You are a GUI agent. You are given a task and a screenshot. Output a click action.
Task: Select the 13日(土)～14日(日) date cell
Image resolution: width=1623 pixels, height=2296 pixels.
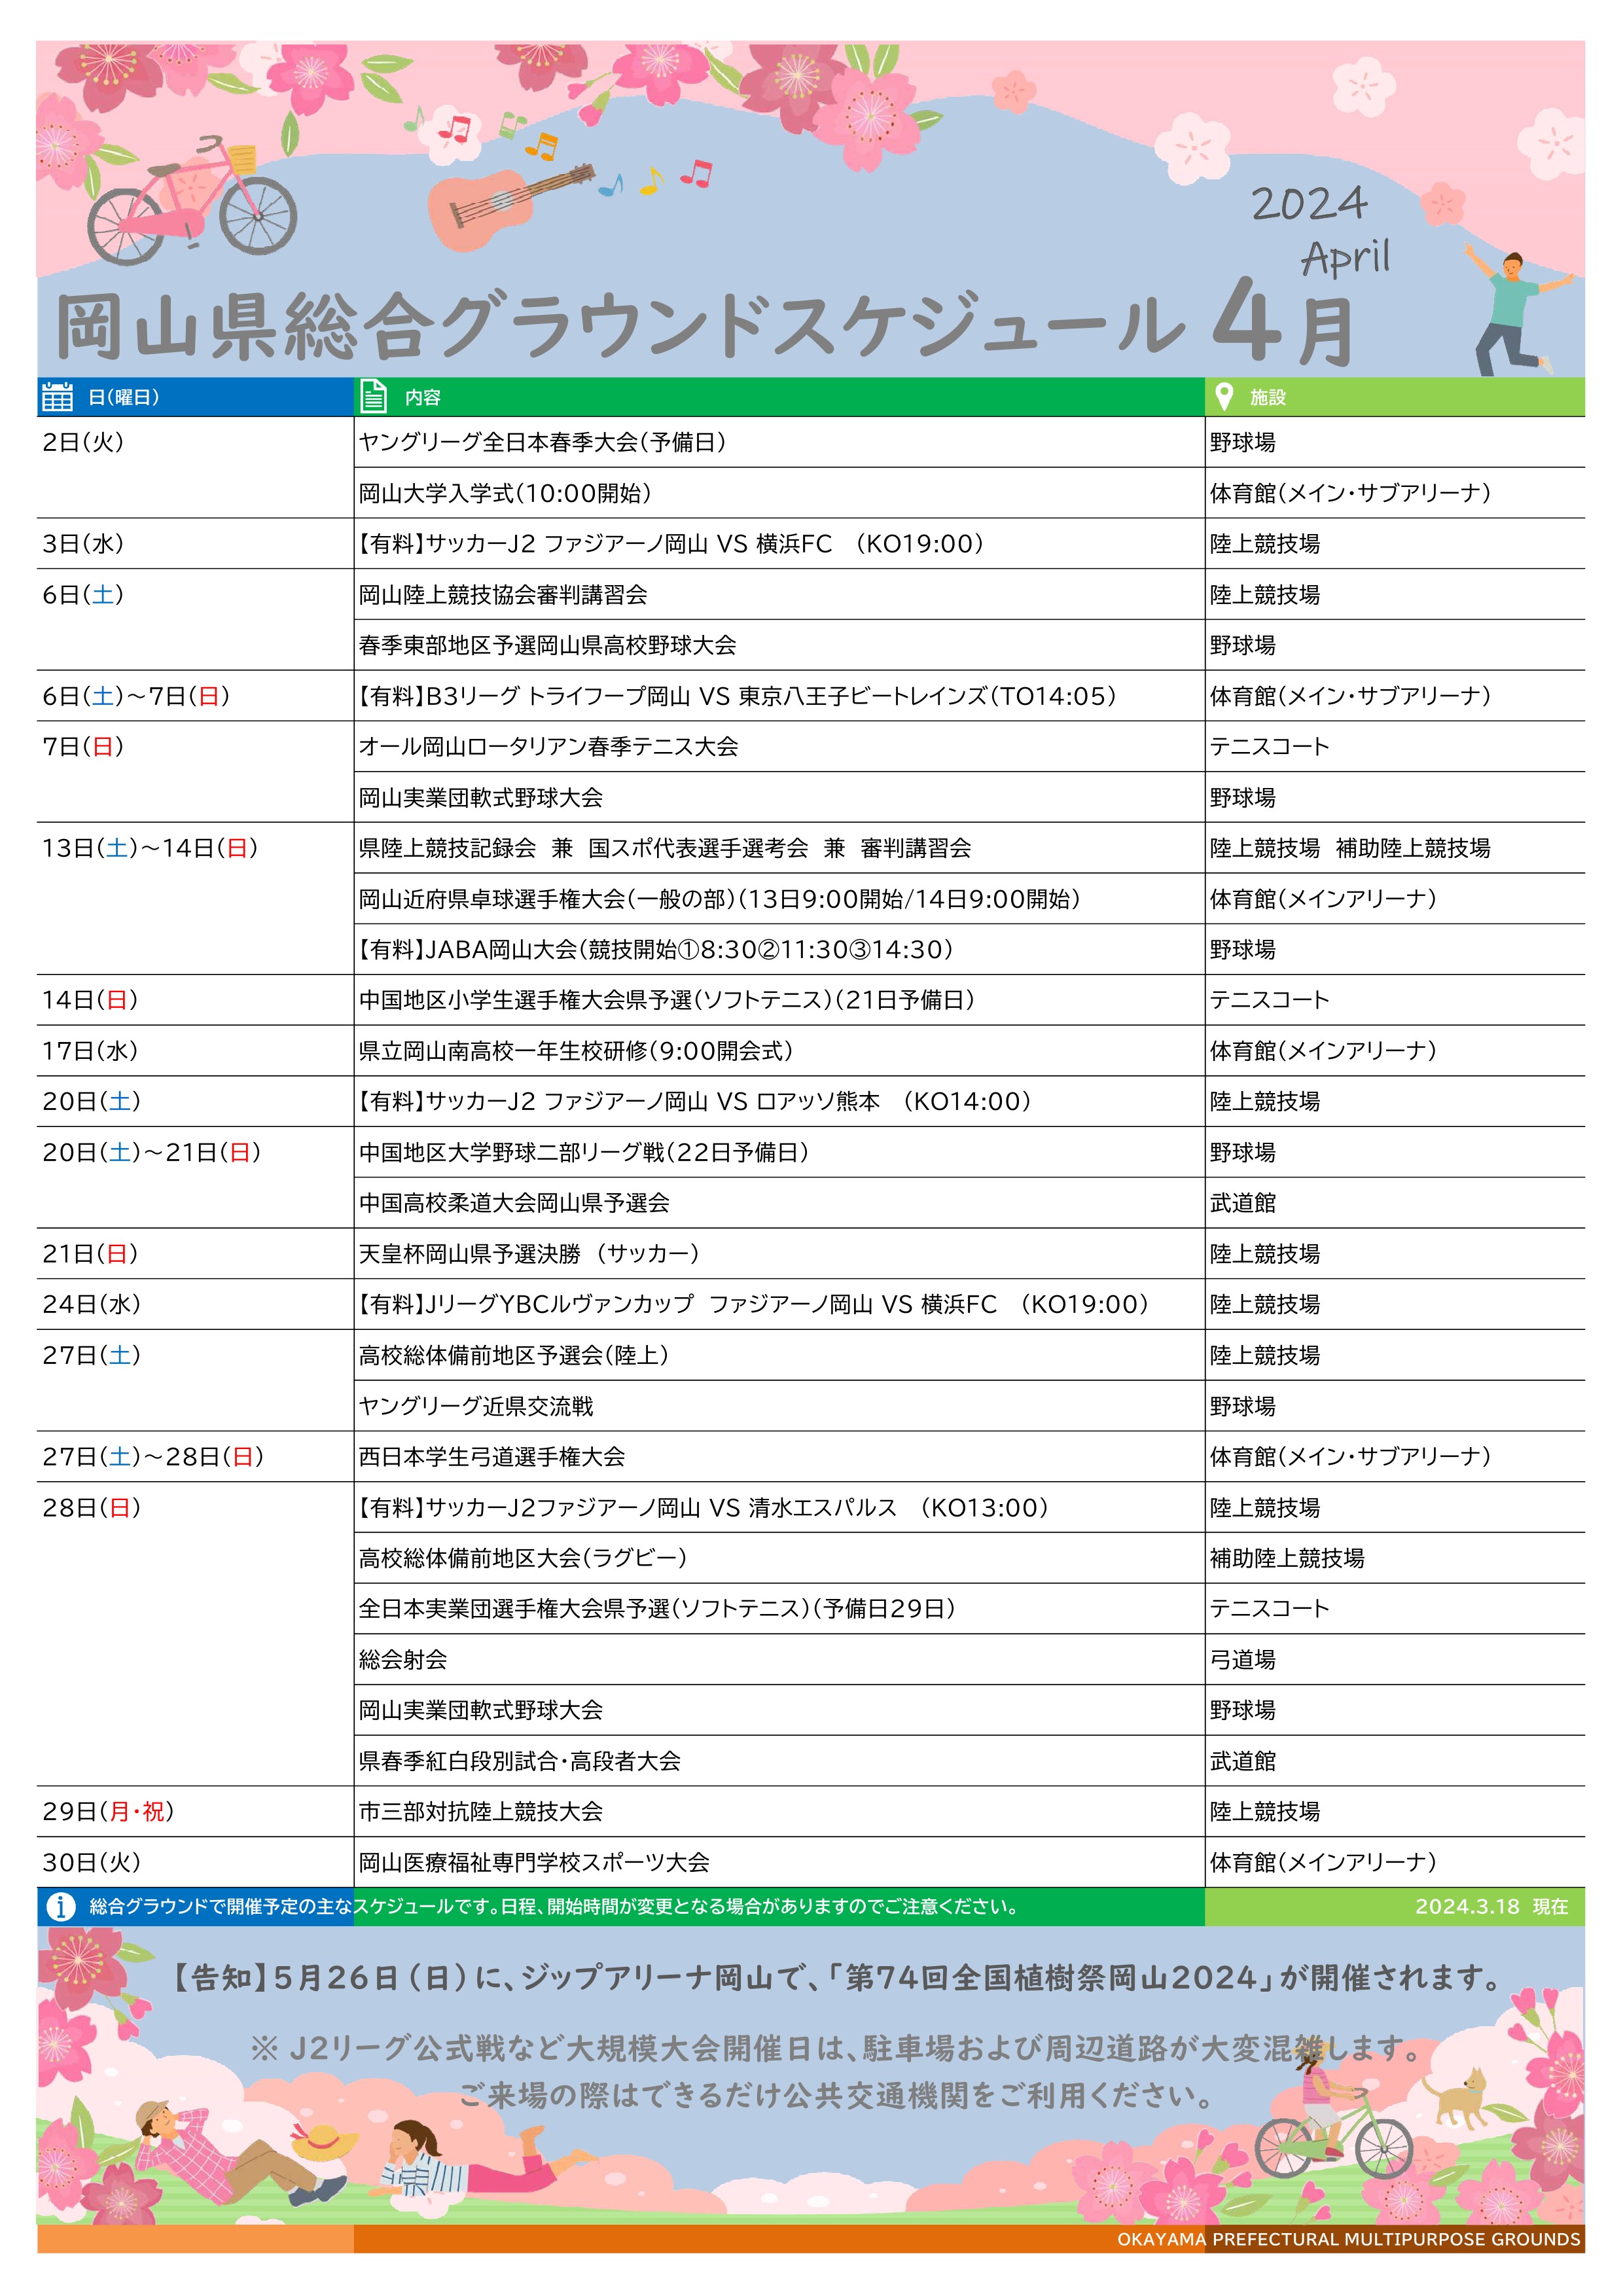pos(150,848)
